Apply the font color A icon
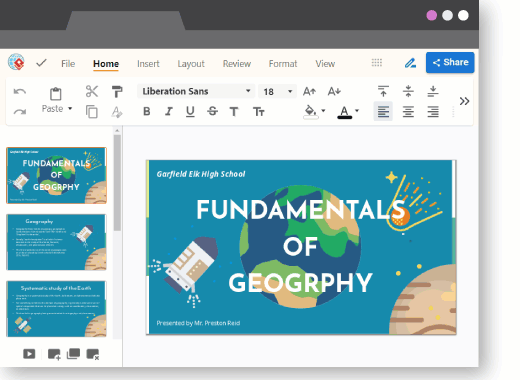The width and height of the screenshot is (520, 380). point(345,112)
